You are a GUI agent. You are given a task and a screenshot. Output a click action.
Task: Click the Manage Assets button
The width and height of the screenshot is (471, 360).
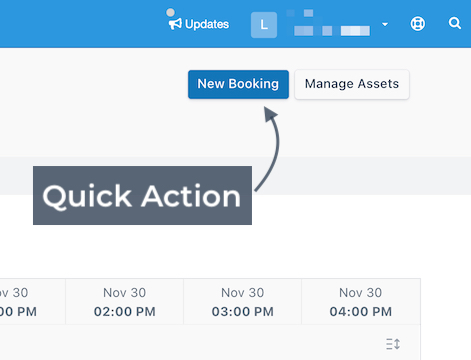pyautogui.click(x=352, y=84)
